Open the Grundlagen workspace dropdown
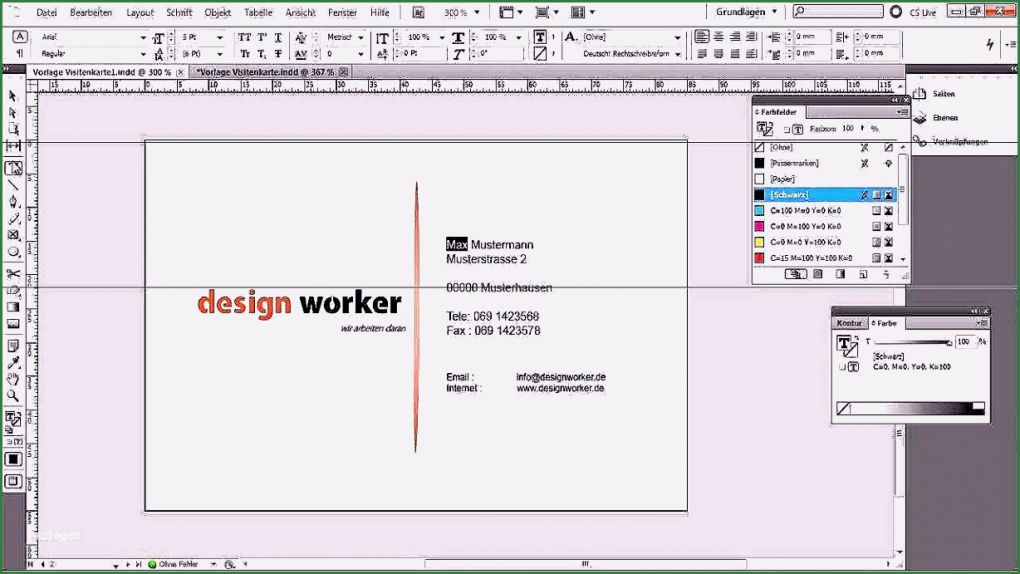 (746, 12)
